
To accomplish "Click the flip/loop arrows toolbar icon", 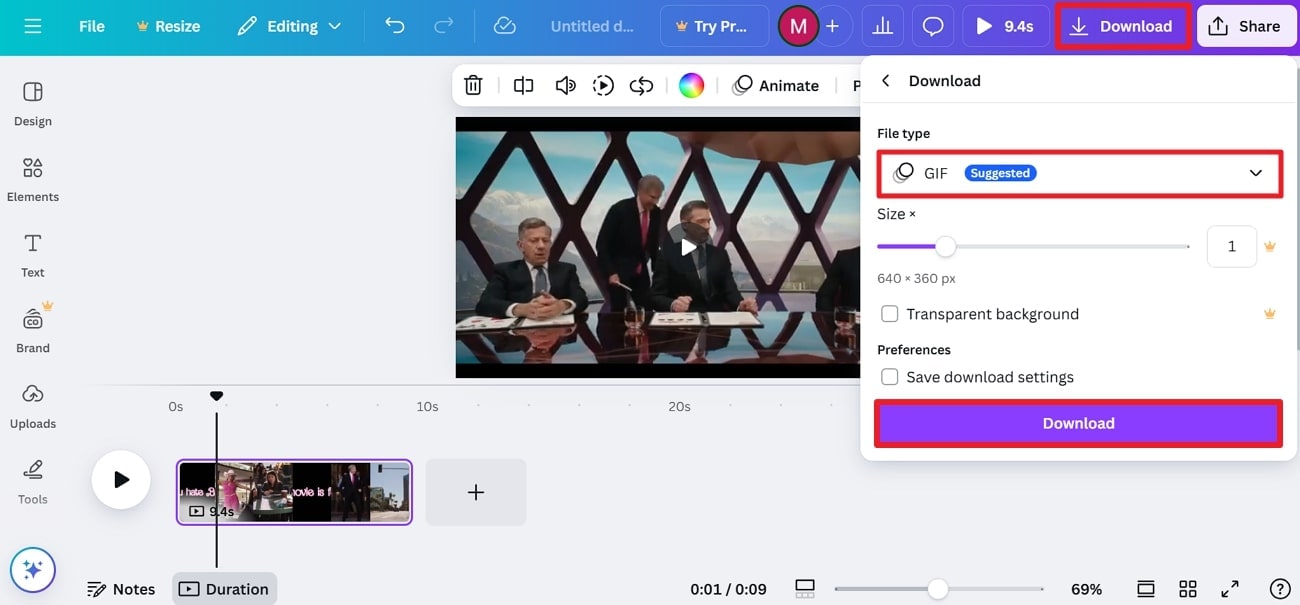I will [641, 86].
